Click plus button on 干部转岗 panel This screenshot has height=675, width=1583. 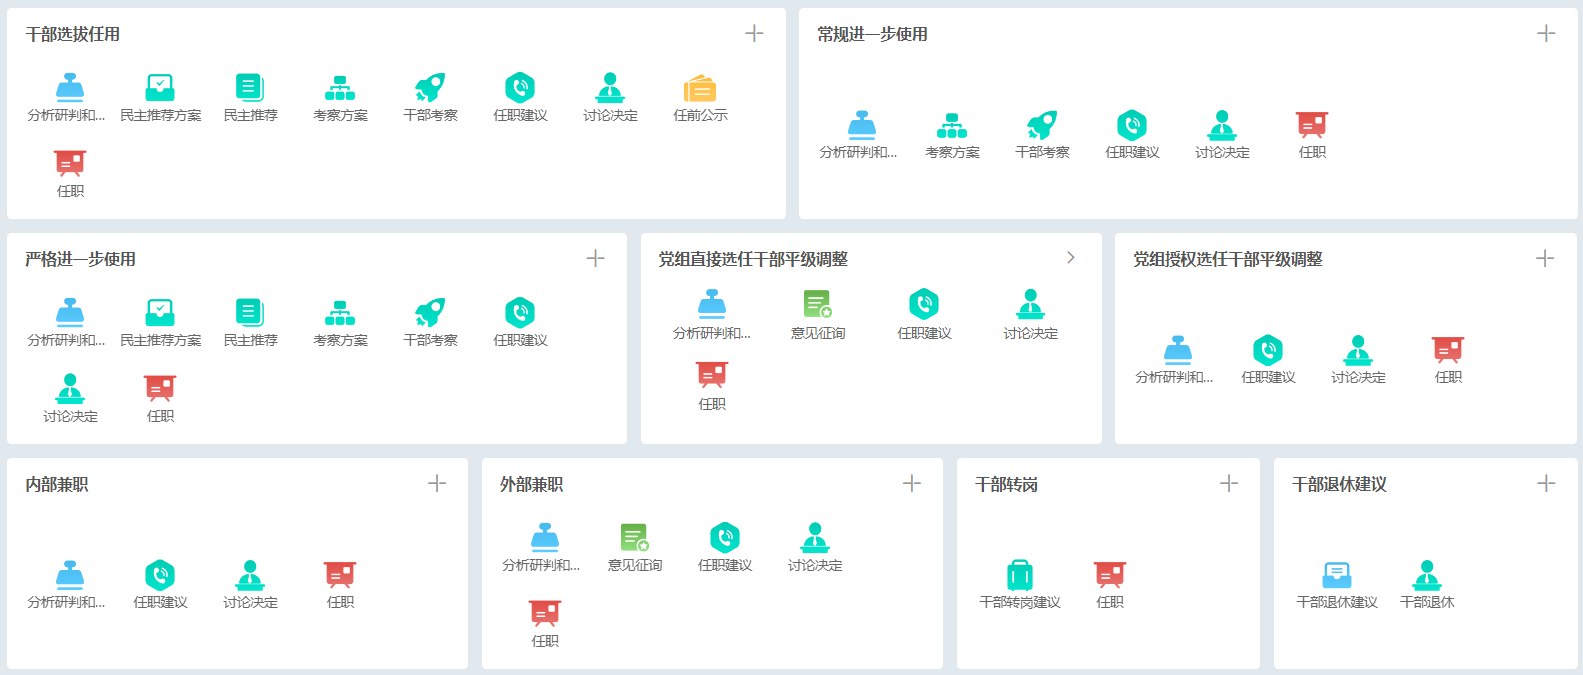pyautogui.click(x=1229, y=483)
